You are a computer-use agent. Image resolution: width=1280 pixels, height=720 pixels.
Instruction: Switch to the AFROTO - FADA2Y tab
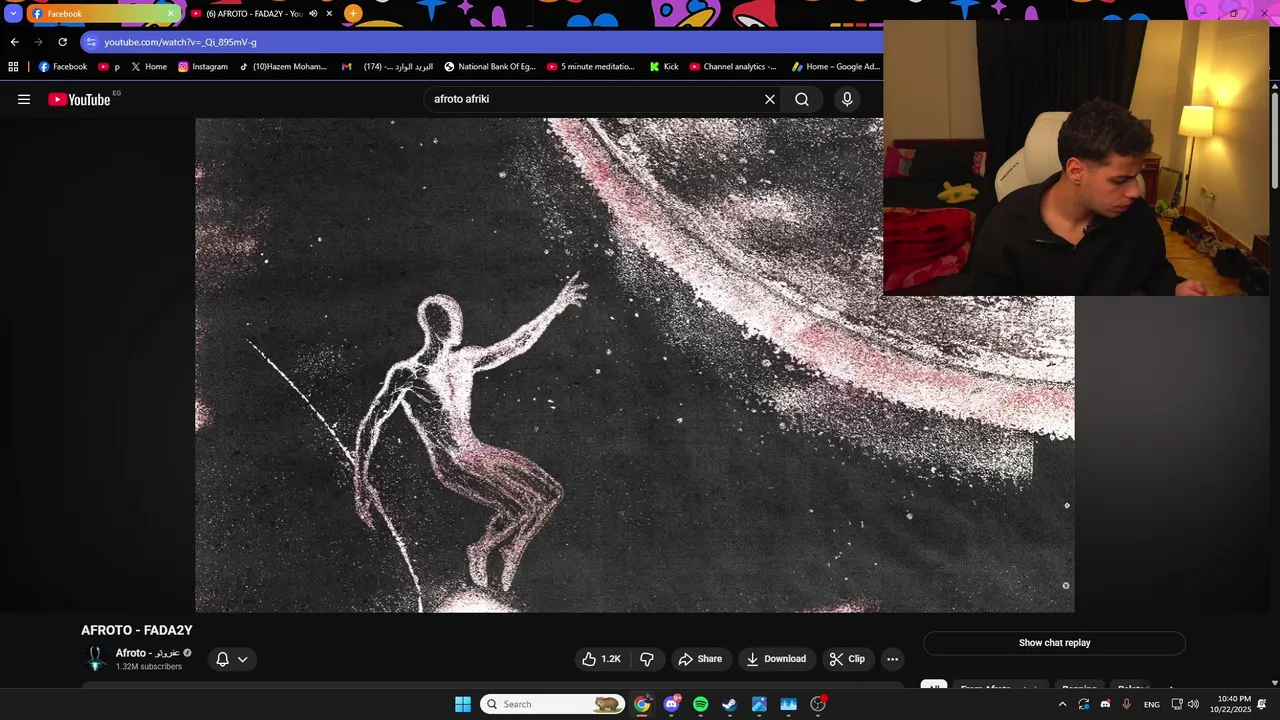(x=255, y=14)
